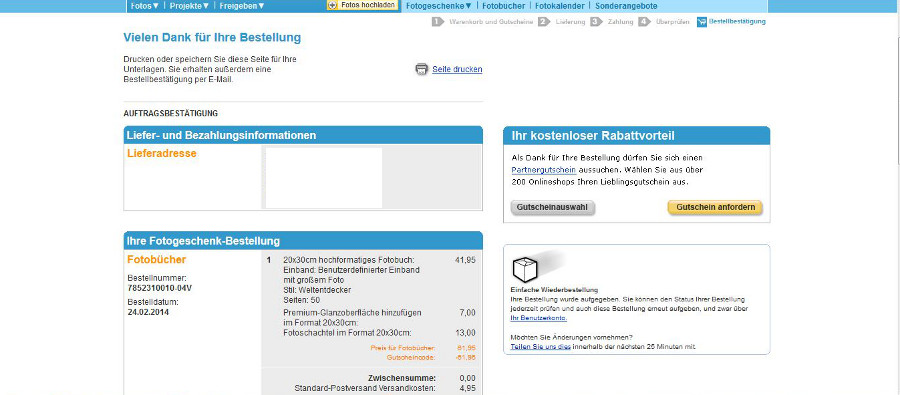Click the Zahlung step label
This screenshot has width=900, height=395.
pyautogui.click(x=620, y=22)
